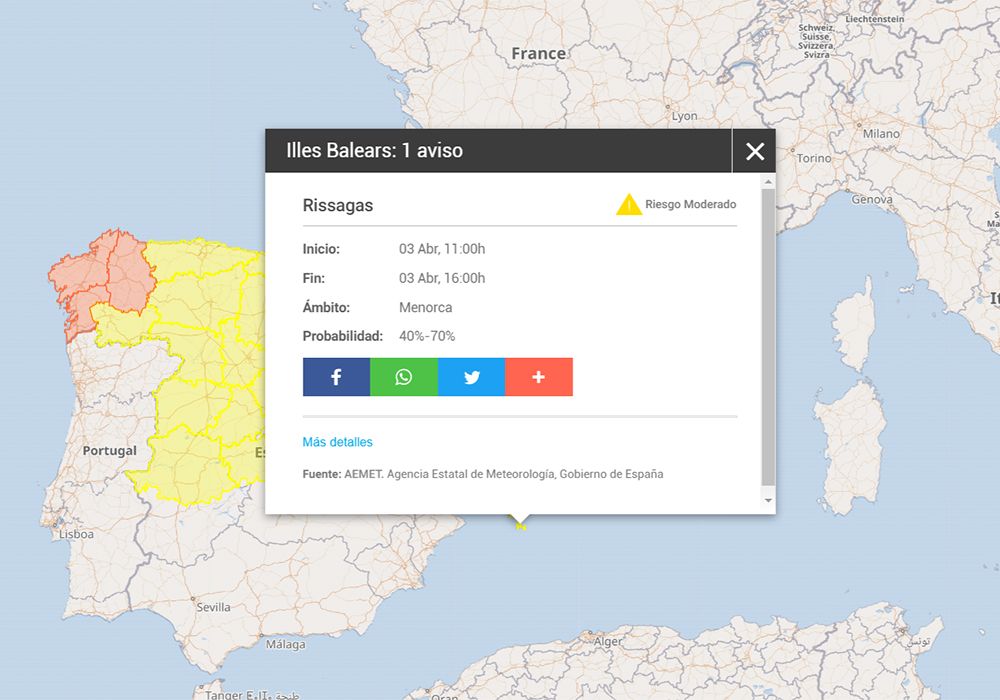Share the alert on Facebook
The image size is (1000, 700).
coord(336,377)
